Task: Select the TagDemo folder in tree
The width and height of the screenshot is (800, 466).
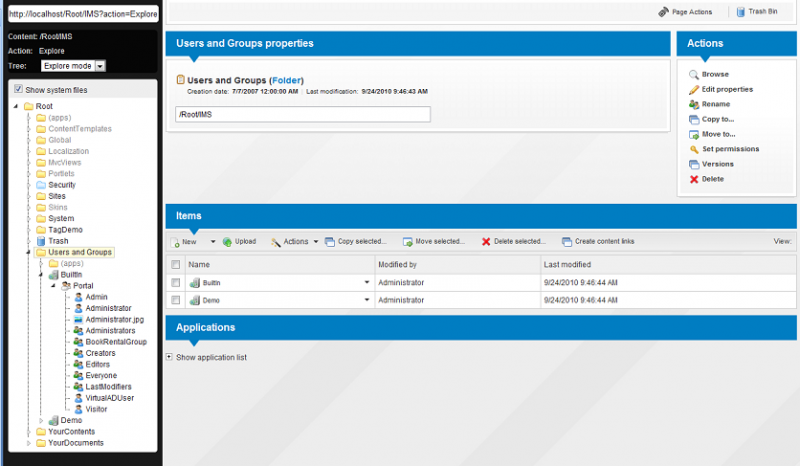Action: 65,230
